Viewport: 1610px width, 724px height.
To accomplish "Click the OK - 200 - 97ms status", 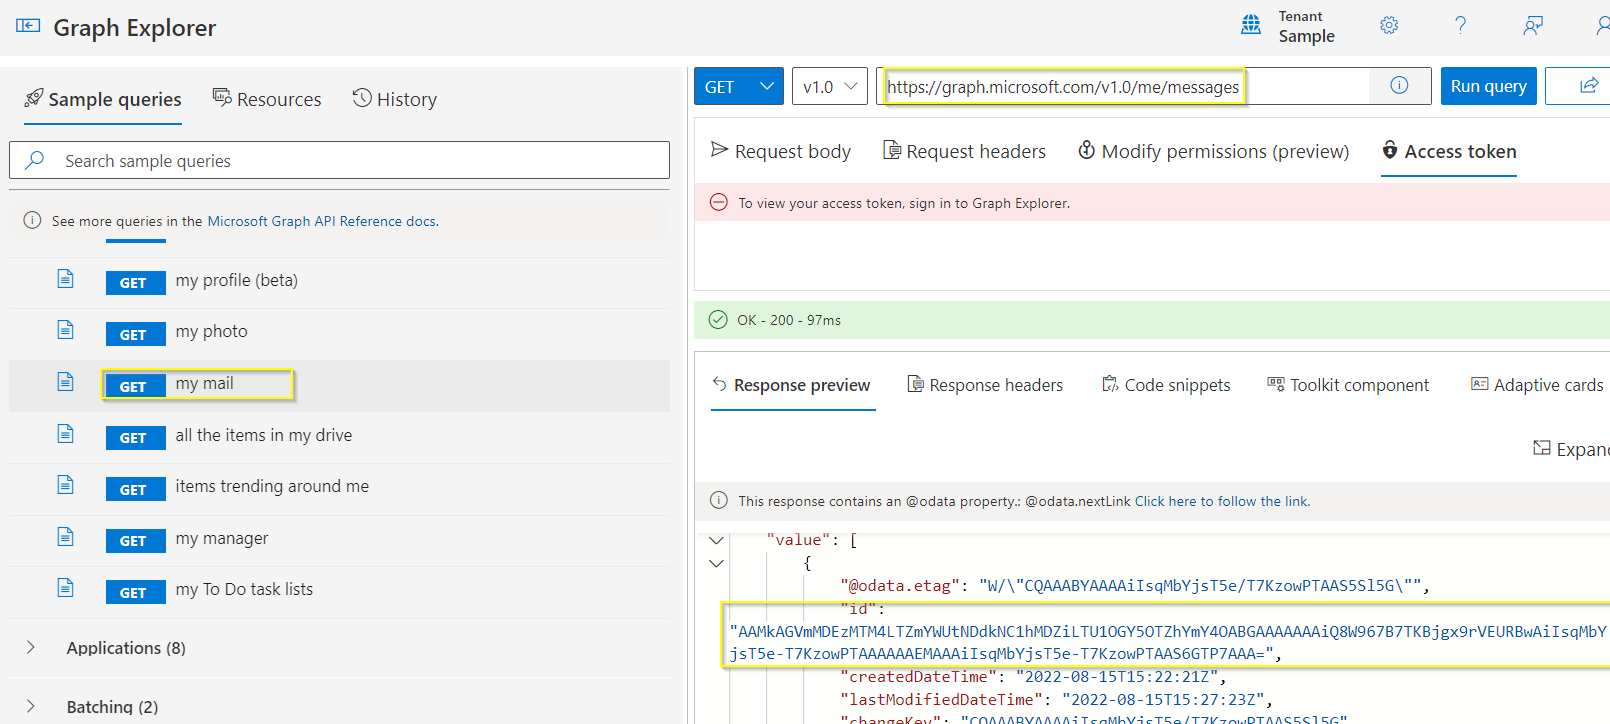I will 789,320.
